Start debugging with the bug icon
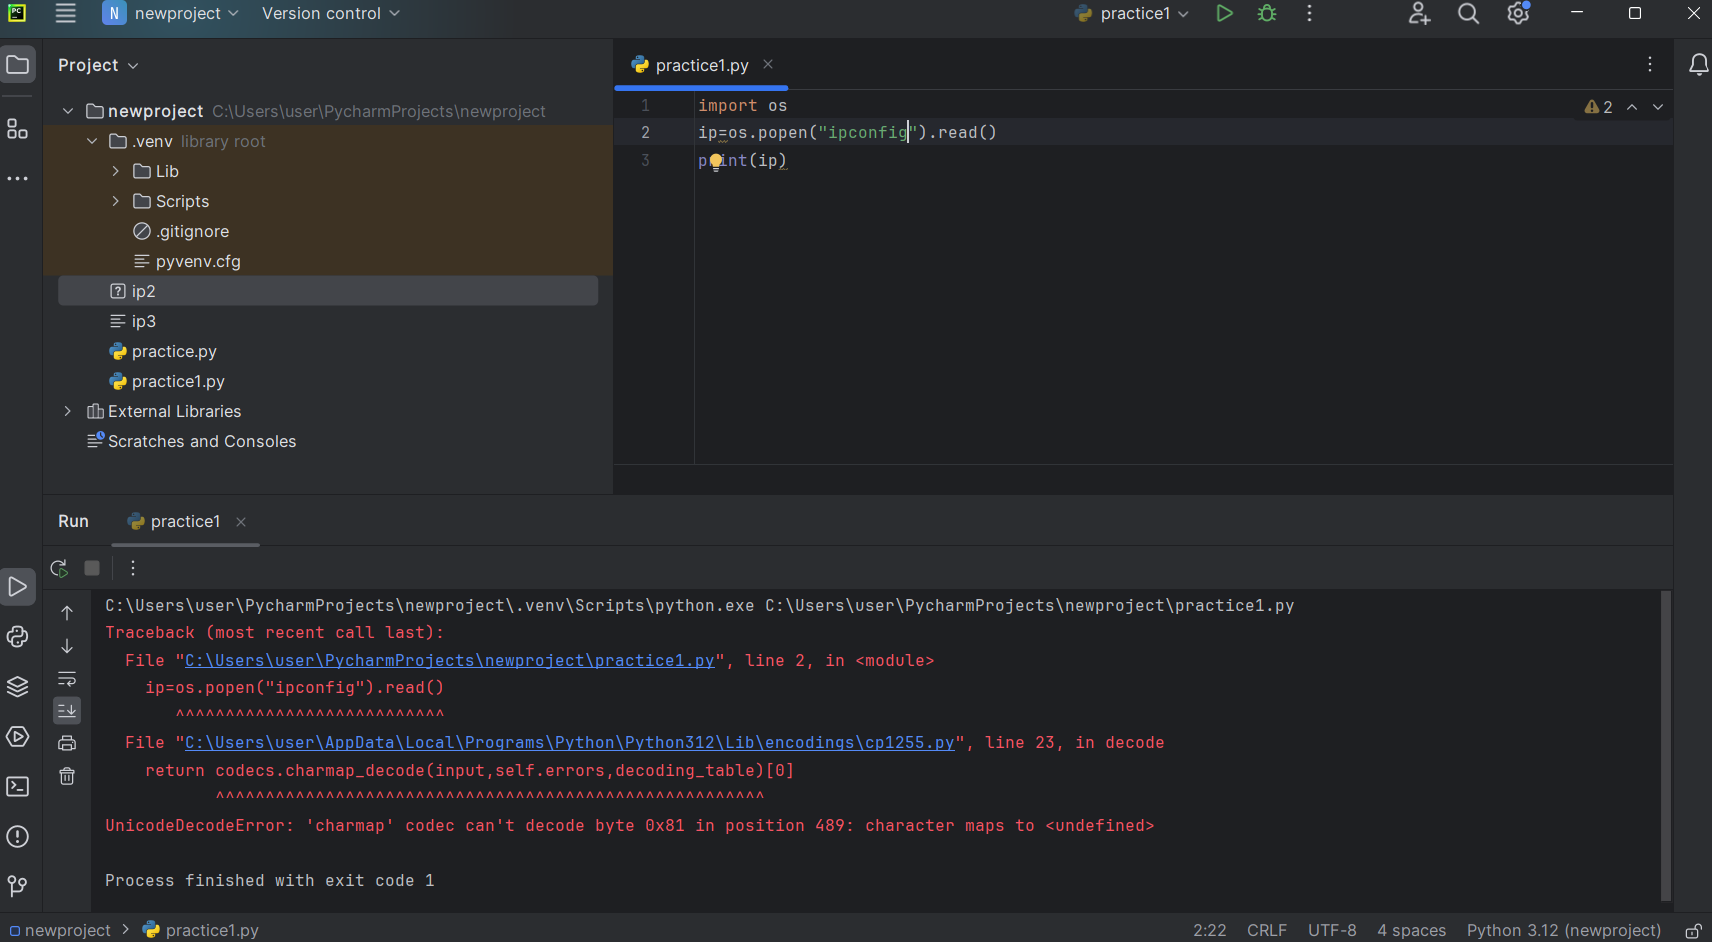 [1267, 14]
